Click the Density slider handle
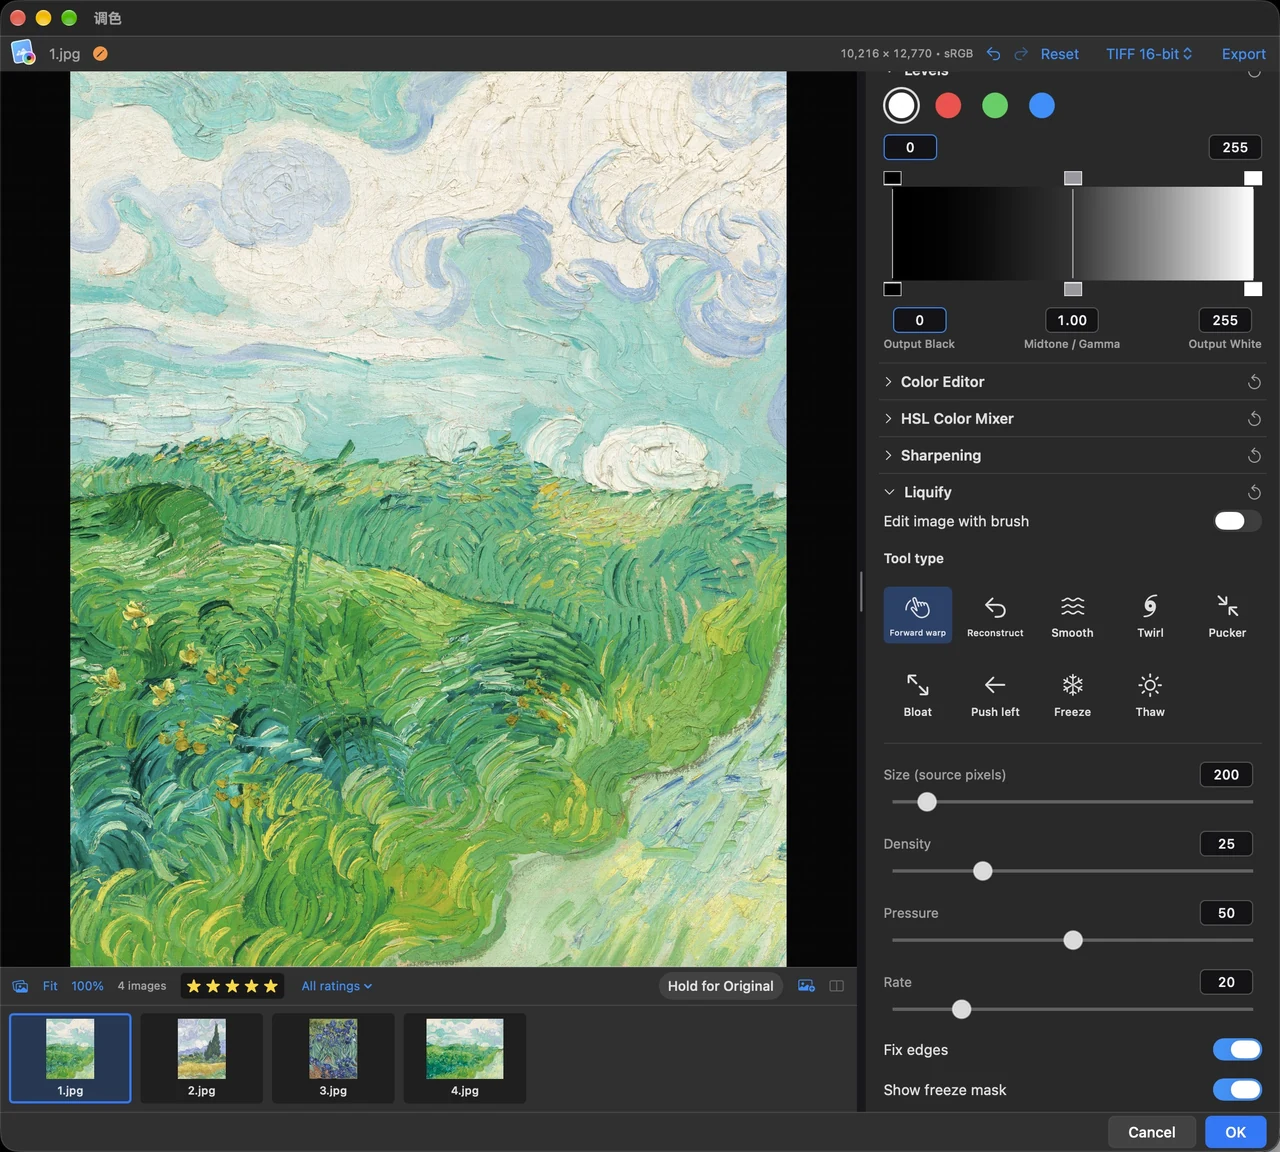The width and height of the screenshot is (1280, 1152). click(983, 871)
